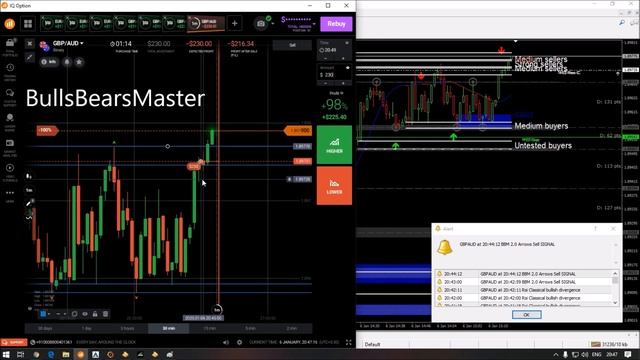
Task: Toggle sound with the speaker icon
Action: (226, 342)
